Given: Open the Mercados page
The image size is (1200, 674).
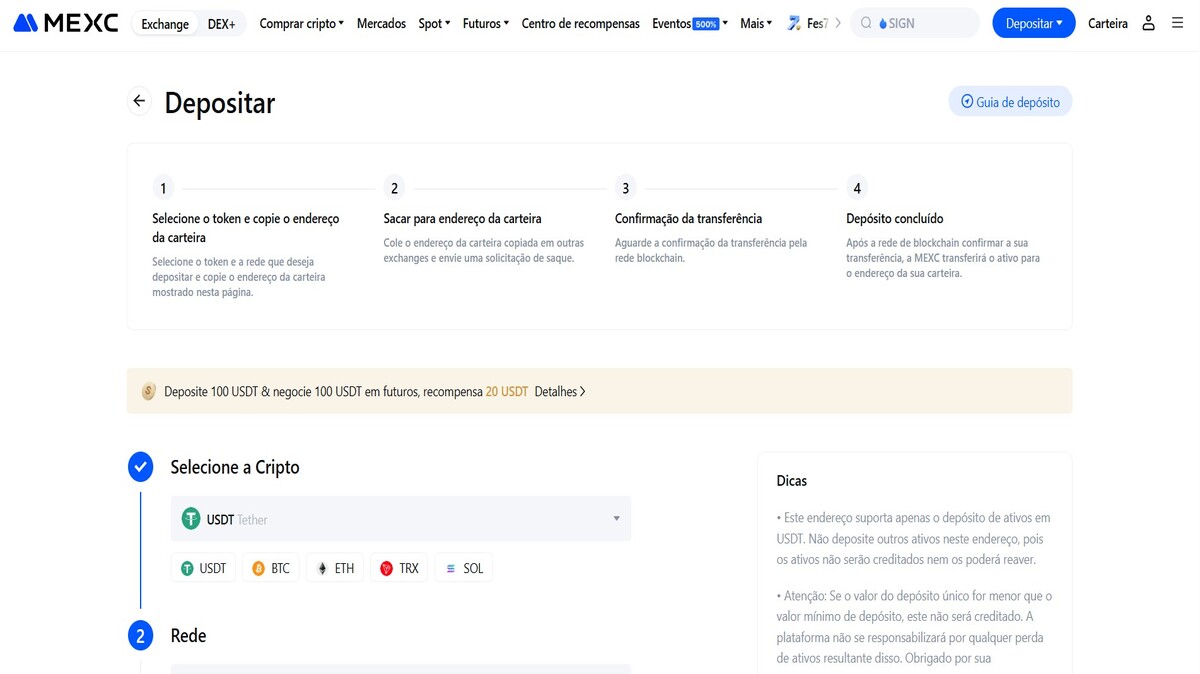Looking at the screenshot, I should click(381, 23).
